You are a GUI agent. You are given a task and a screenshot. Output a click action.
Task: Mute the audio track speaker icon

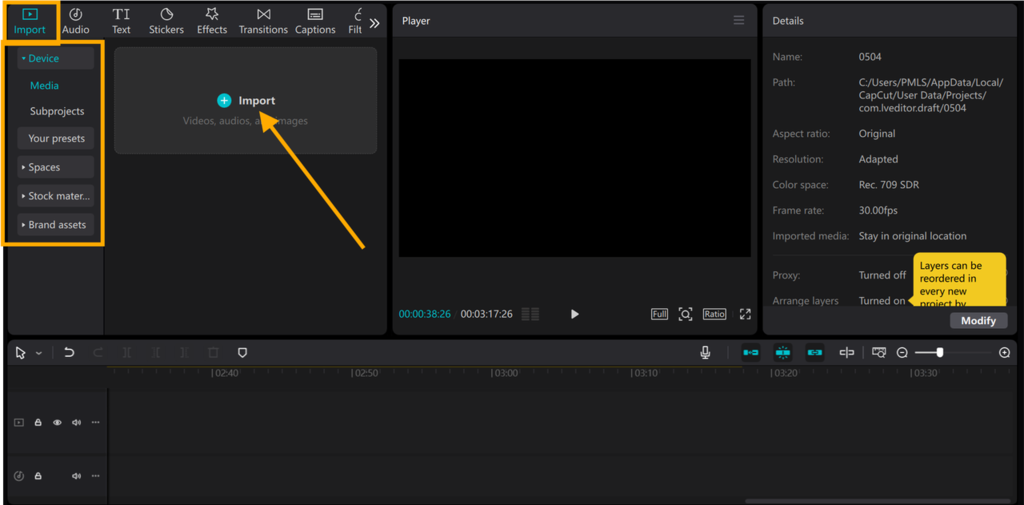76,476
